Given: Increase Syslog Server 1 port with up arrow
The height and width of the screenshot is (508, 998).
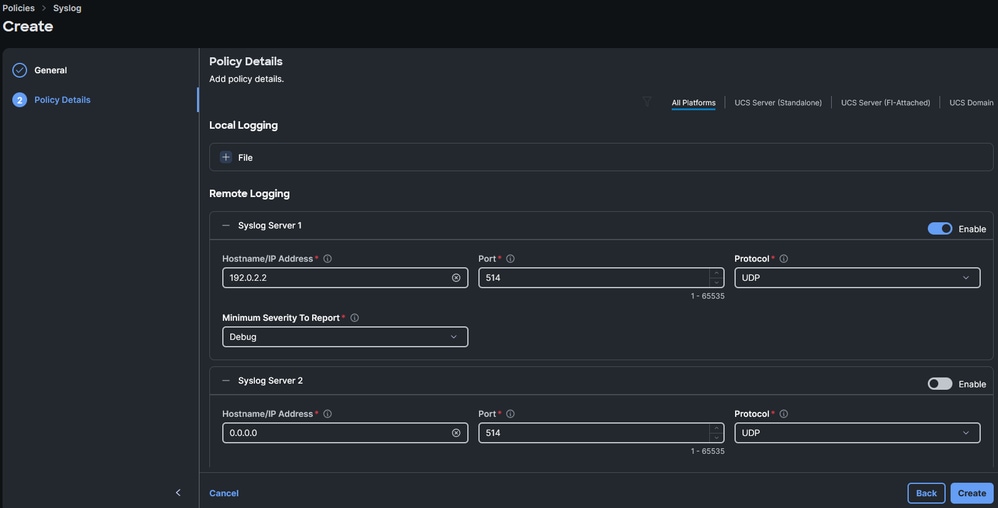Looking at the screenshot, I should point(716,273).
